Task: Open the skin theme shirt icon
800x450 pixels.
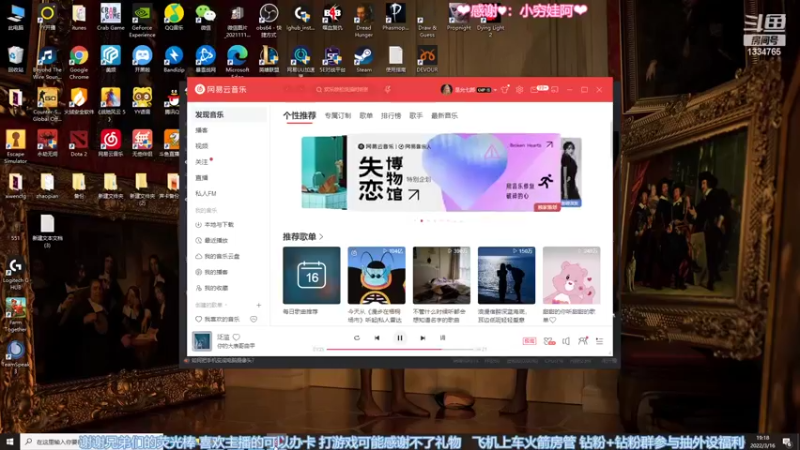Action: [505, 89]
